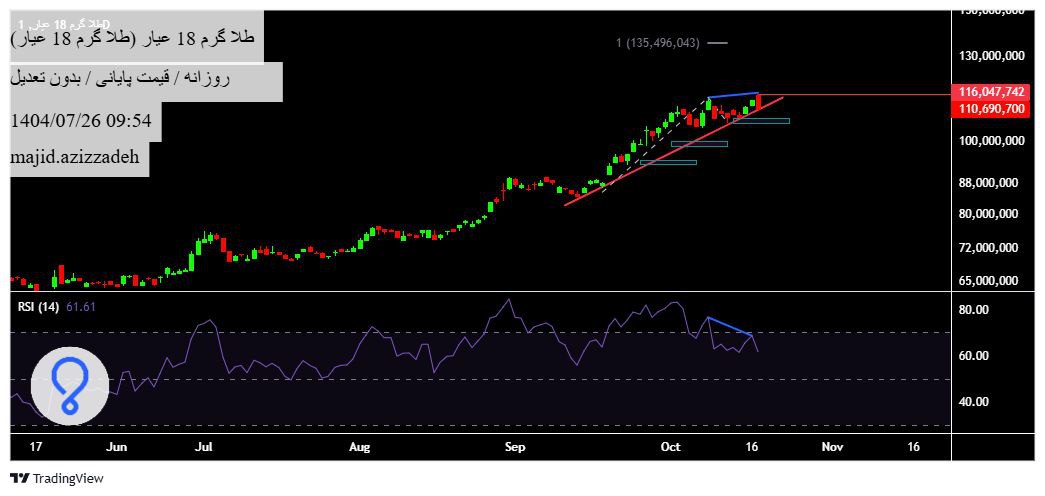Image resolution: width=1045 pixels, height=496 pixels.
Task: Click the lowest cyan rectangle zone
Action: point(668,162)
